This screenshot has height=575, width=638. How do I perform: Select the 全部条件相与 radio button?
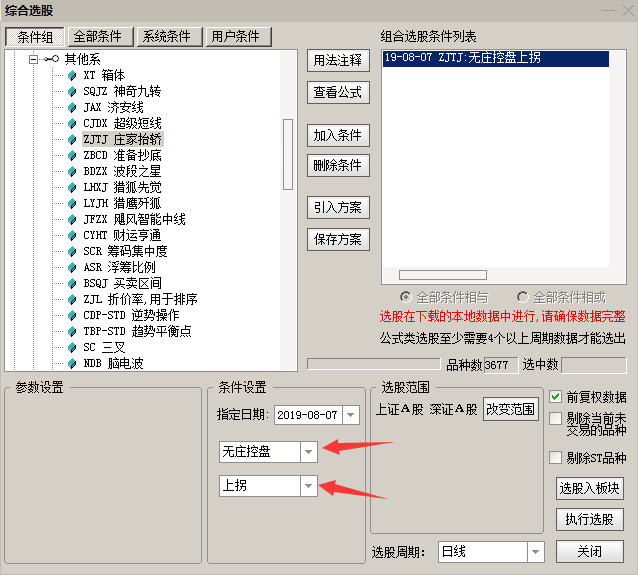406,297
